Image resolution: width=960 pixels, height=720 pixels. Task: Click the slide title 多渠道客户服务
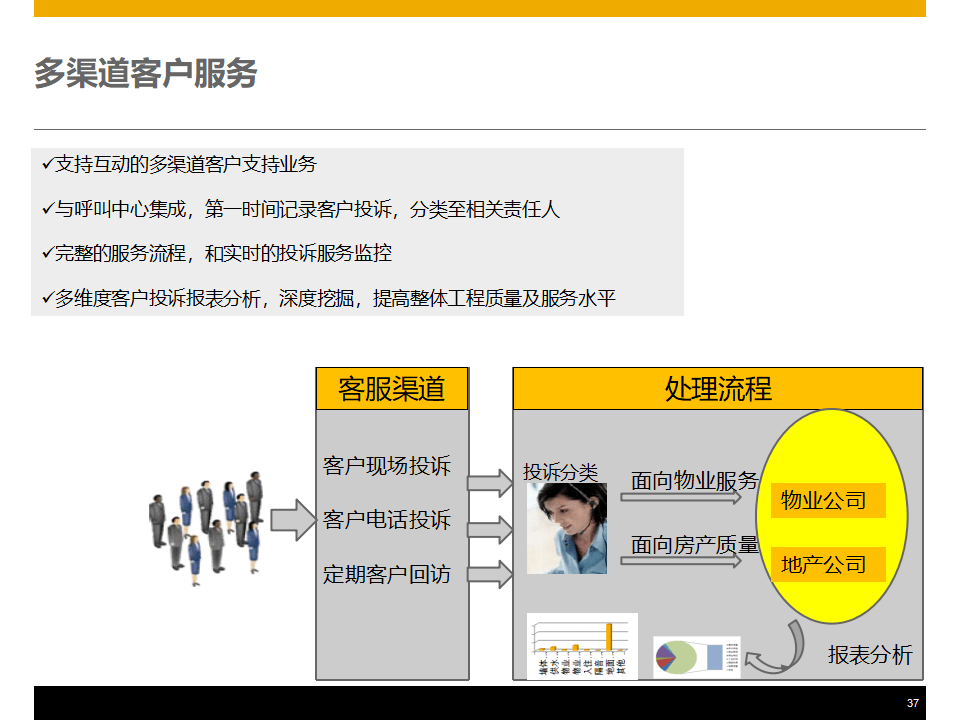pyautogui.click(x=148, y=70)
